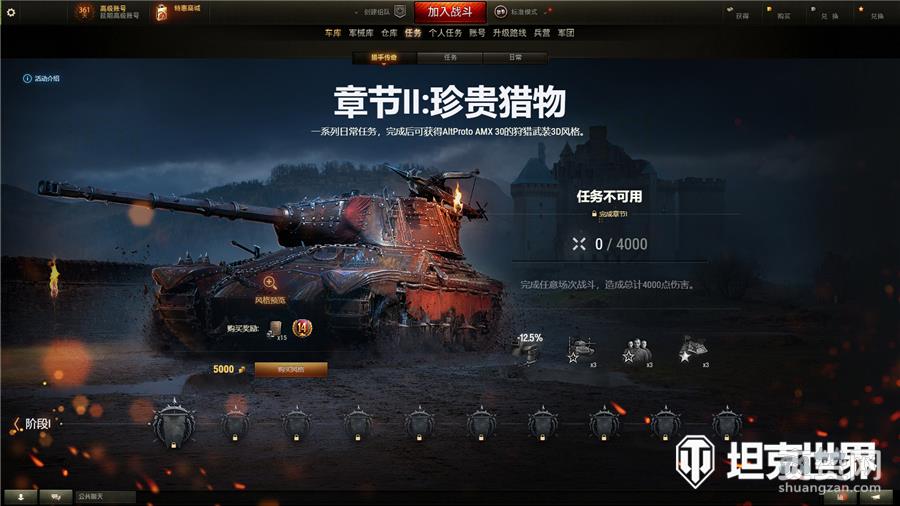Open the settings gear menu
The width and height of the screenshot is (900, 506).
coord(11,11)
